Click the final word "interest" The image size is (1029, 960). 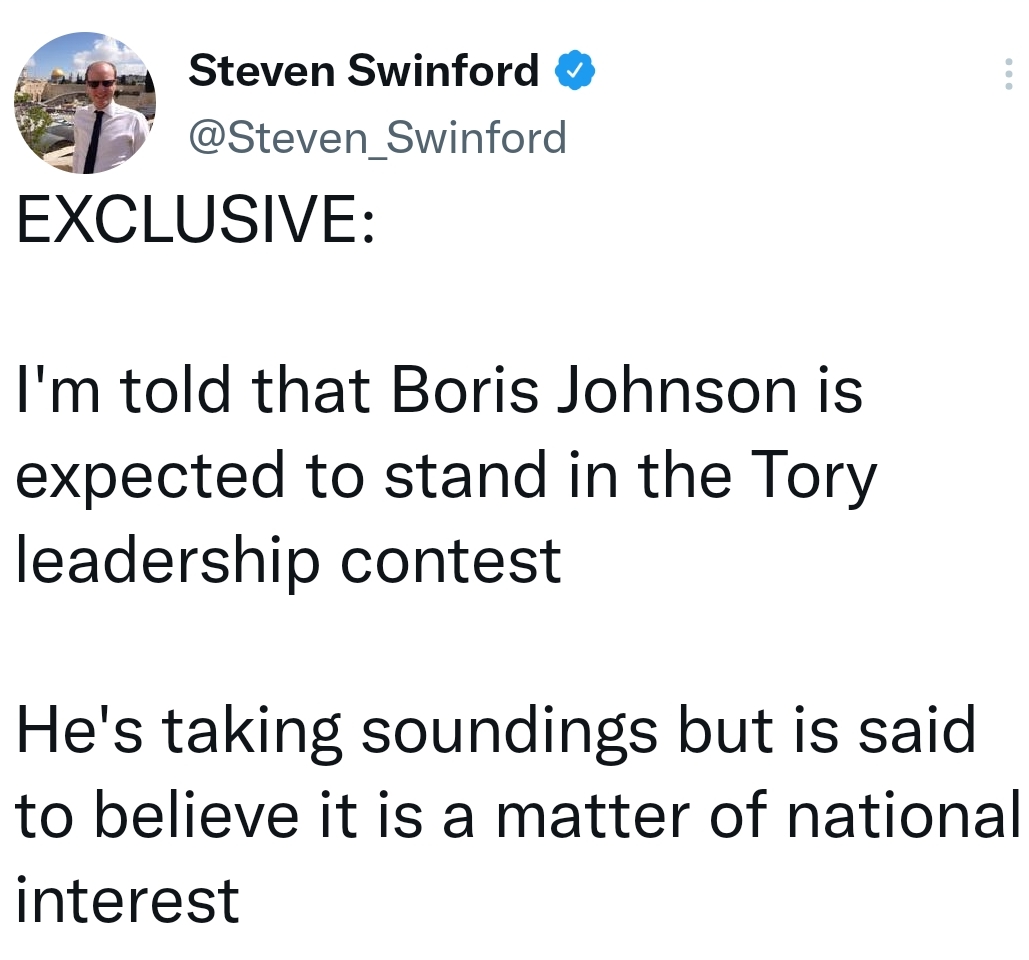tap(128, 899)
